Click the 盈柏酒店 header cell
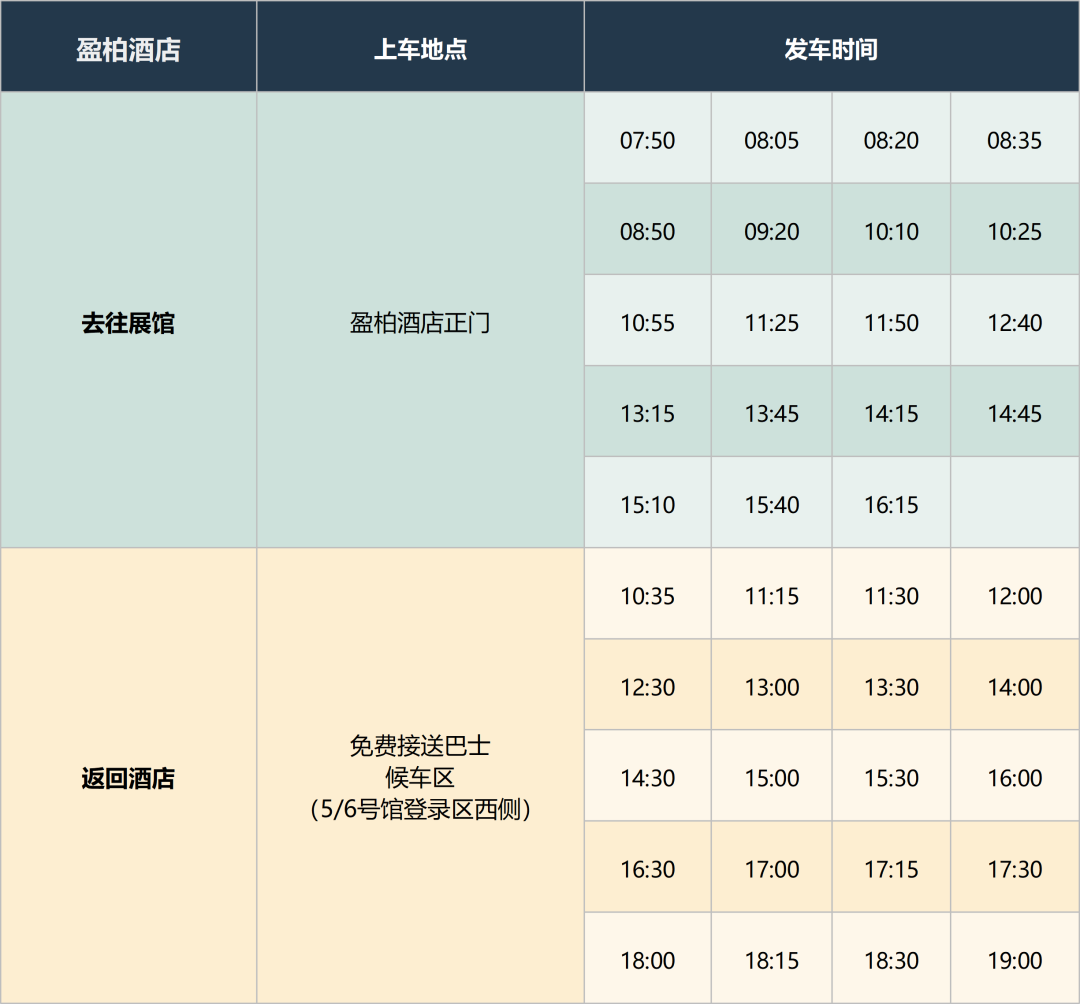Image resolution: width=1080 pixels, height=1004 pixels. (x=128, y=46)
